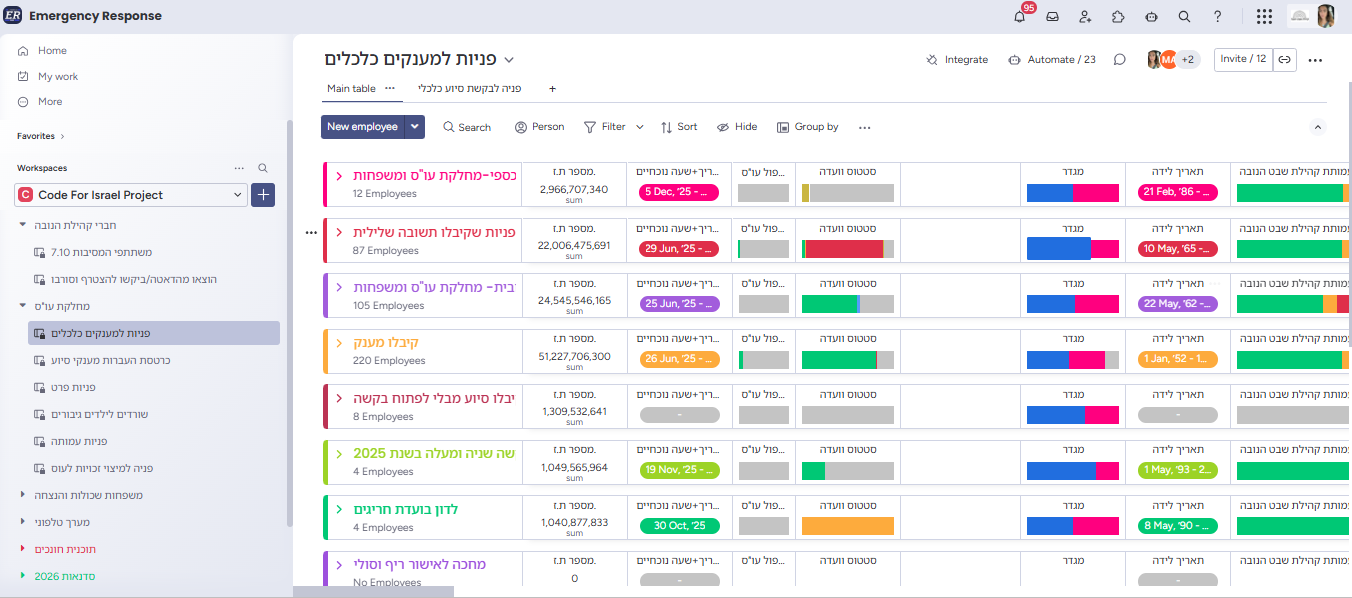Open the help question mark icon
1352x598 pixels.
click(1217, 17)
